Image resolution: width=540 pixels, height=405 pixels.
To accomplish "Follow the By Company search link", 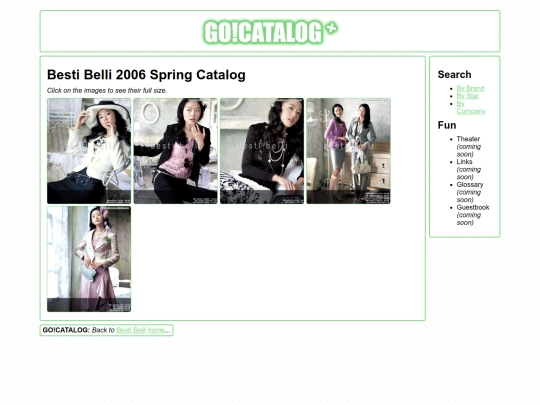I will pyautogui.click(x=471, y=107).
